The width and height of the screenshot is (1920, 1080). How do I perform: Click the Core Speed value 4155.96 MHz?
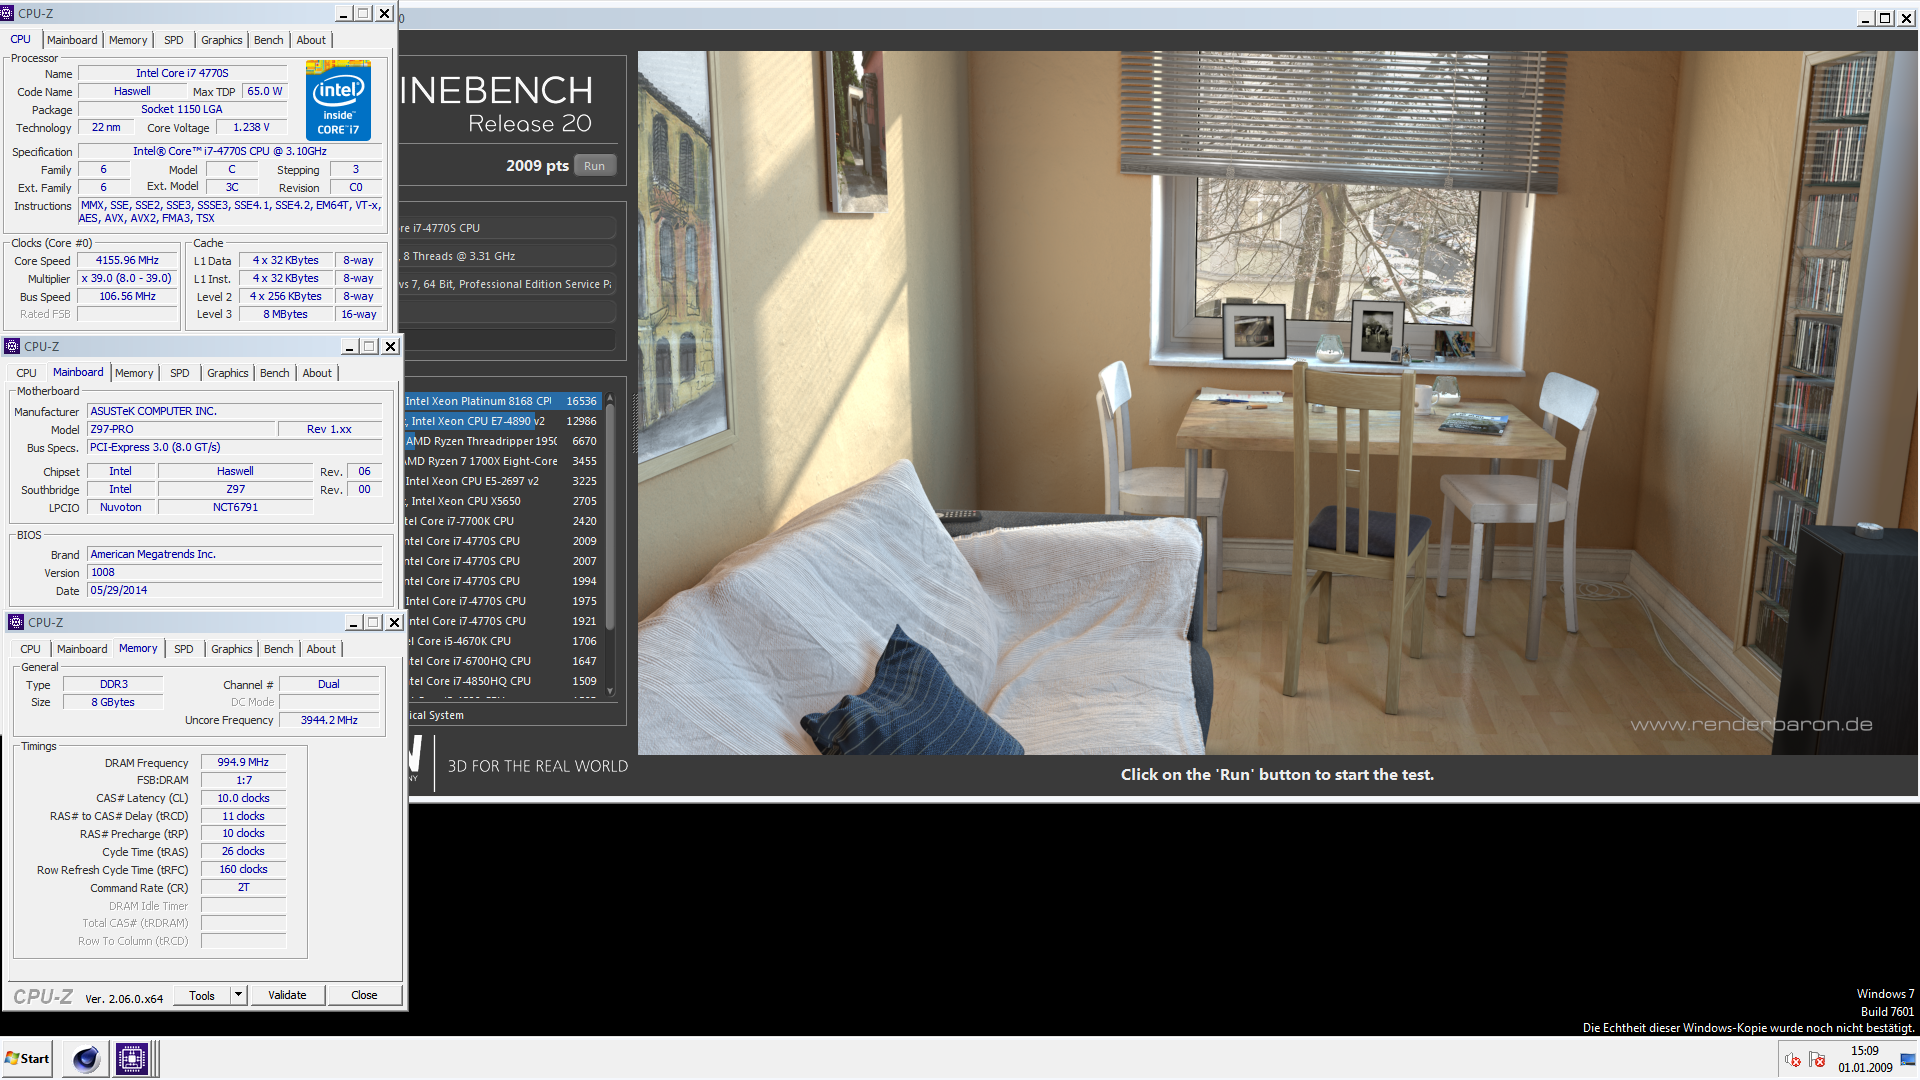click(x=128, y=260)
